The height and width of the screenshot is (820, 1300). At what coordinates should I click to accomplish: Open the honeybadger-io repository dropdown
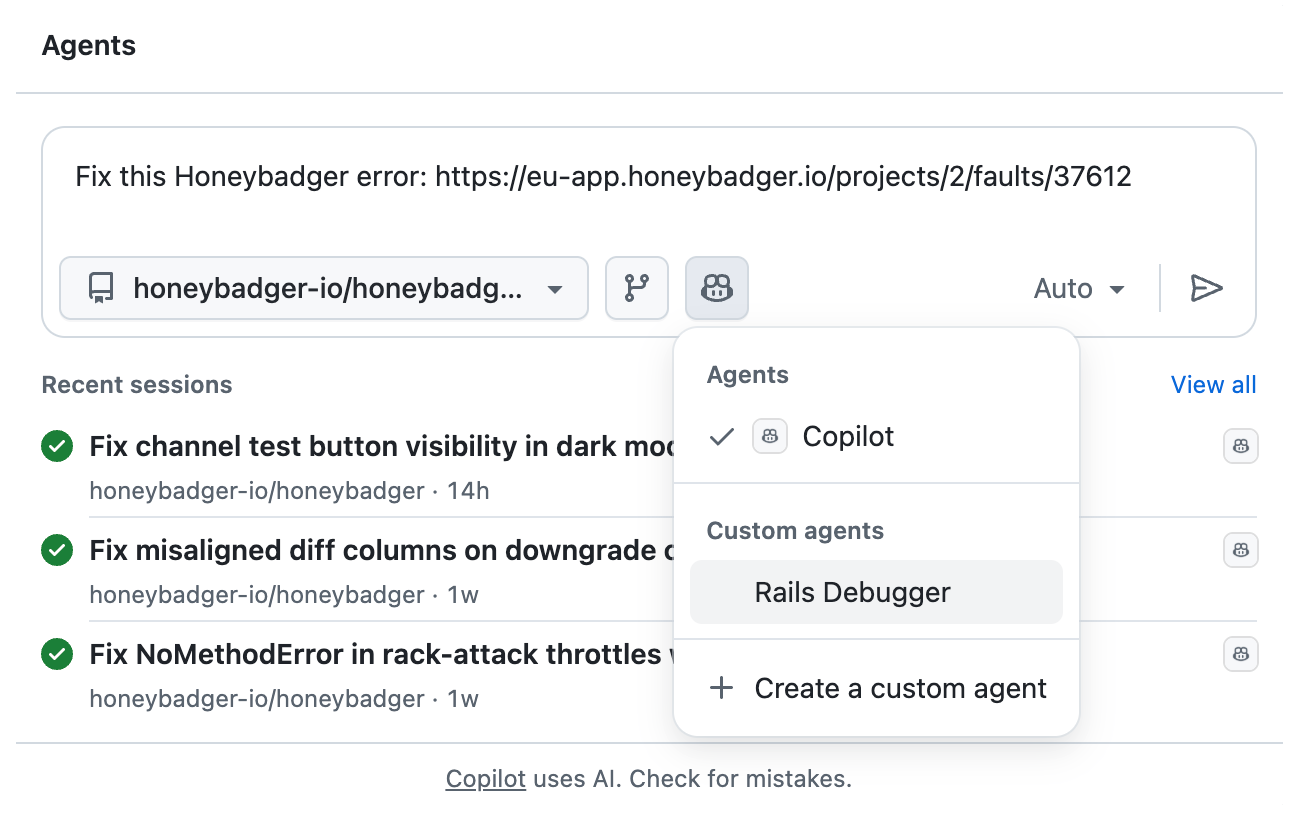tap(323, 288)
